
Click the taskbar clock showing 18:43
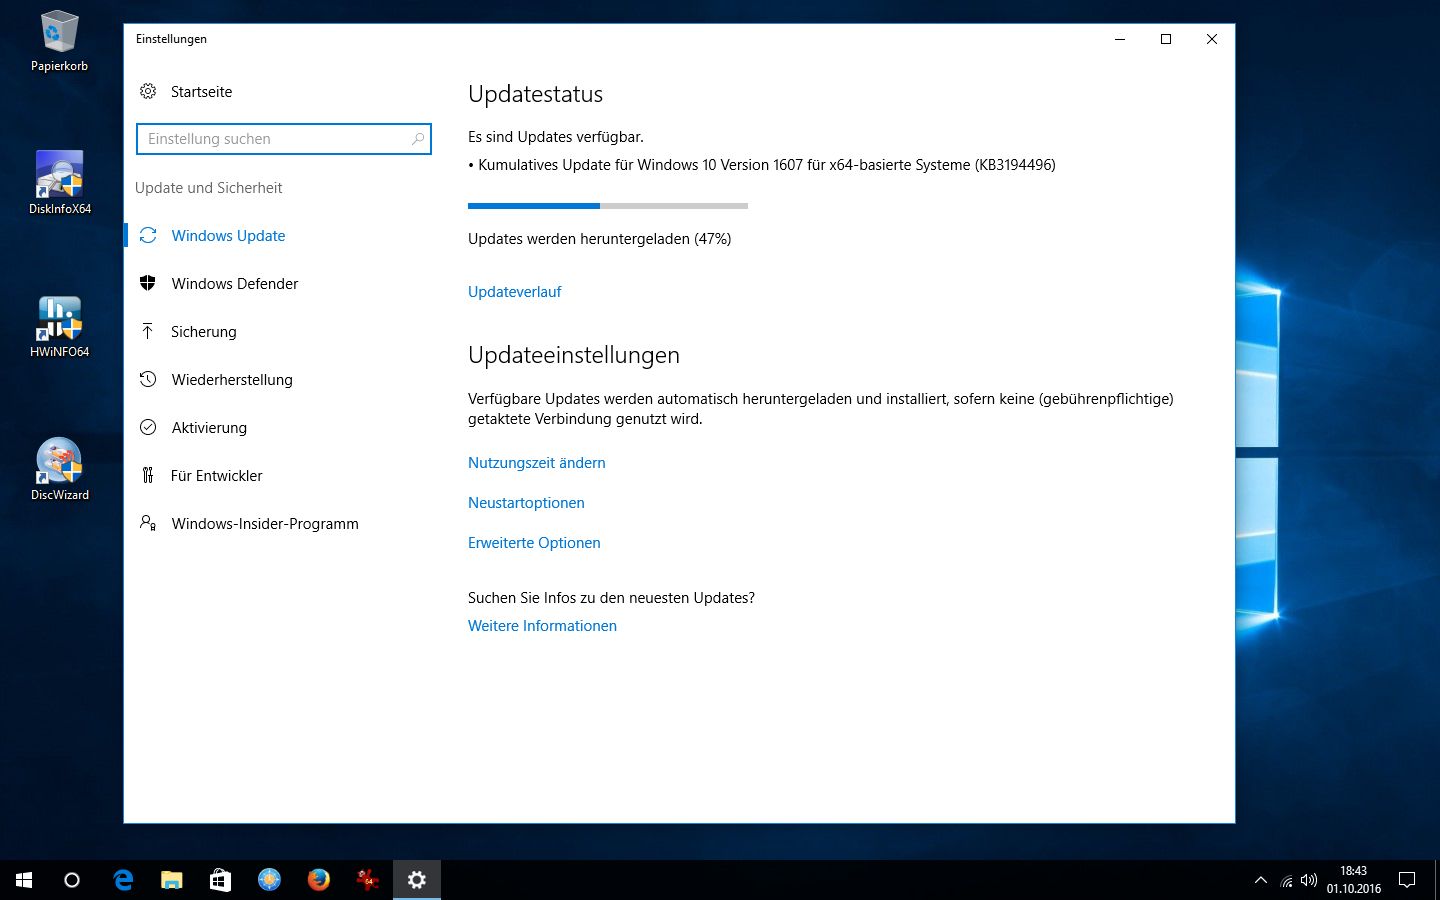(x=1354, y=880)
